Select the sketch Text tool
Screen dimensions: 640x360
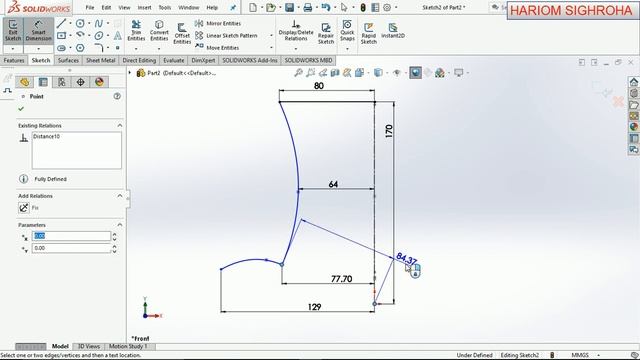[x=118, y=36]
